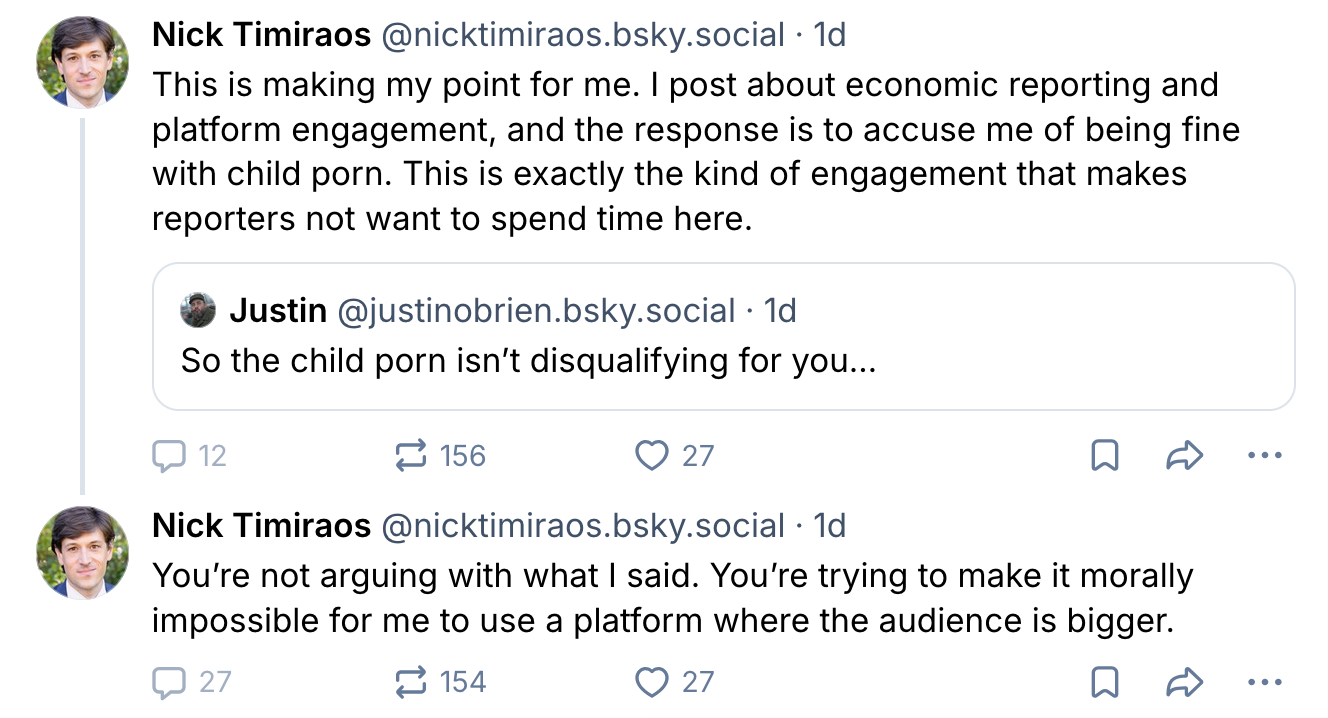Click @nicktimiraos.bsky.social handle on second post
This screenshot has height=718, width=1328.
pyautogui.click(x=584, y=525)
